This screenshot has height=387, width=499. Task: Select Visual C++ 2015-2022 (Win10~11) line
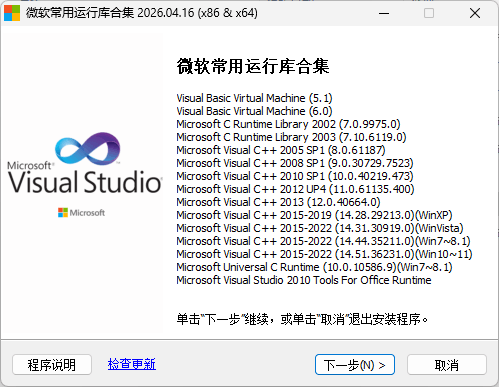click(324, 254)
